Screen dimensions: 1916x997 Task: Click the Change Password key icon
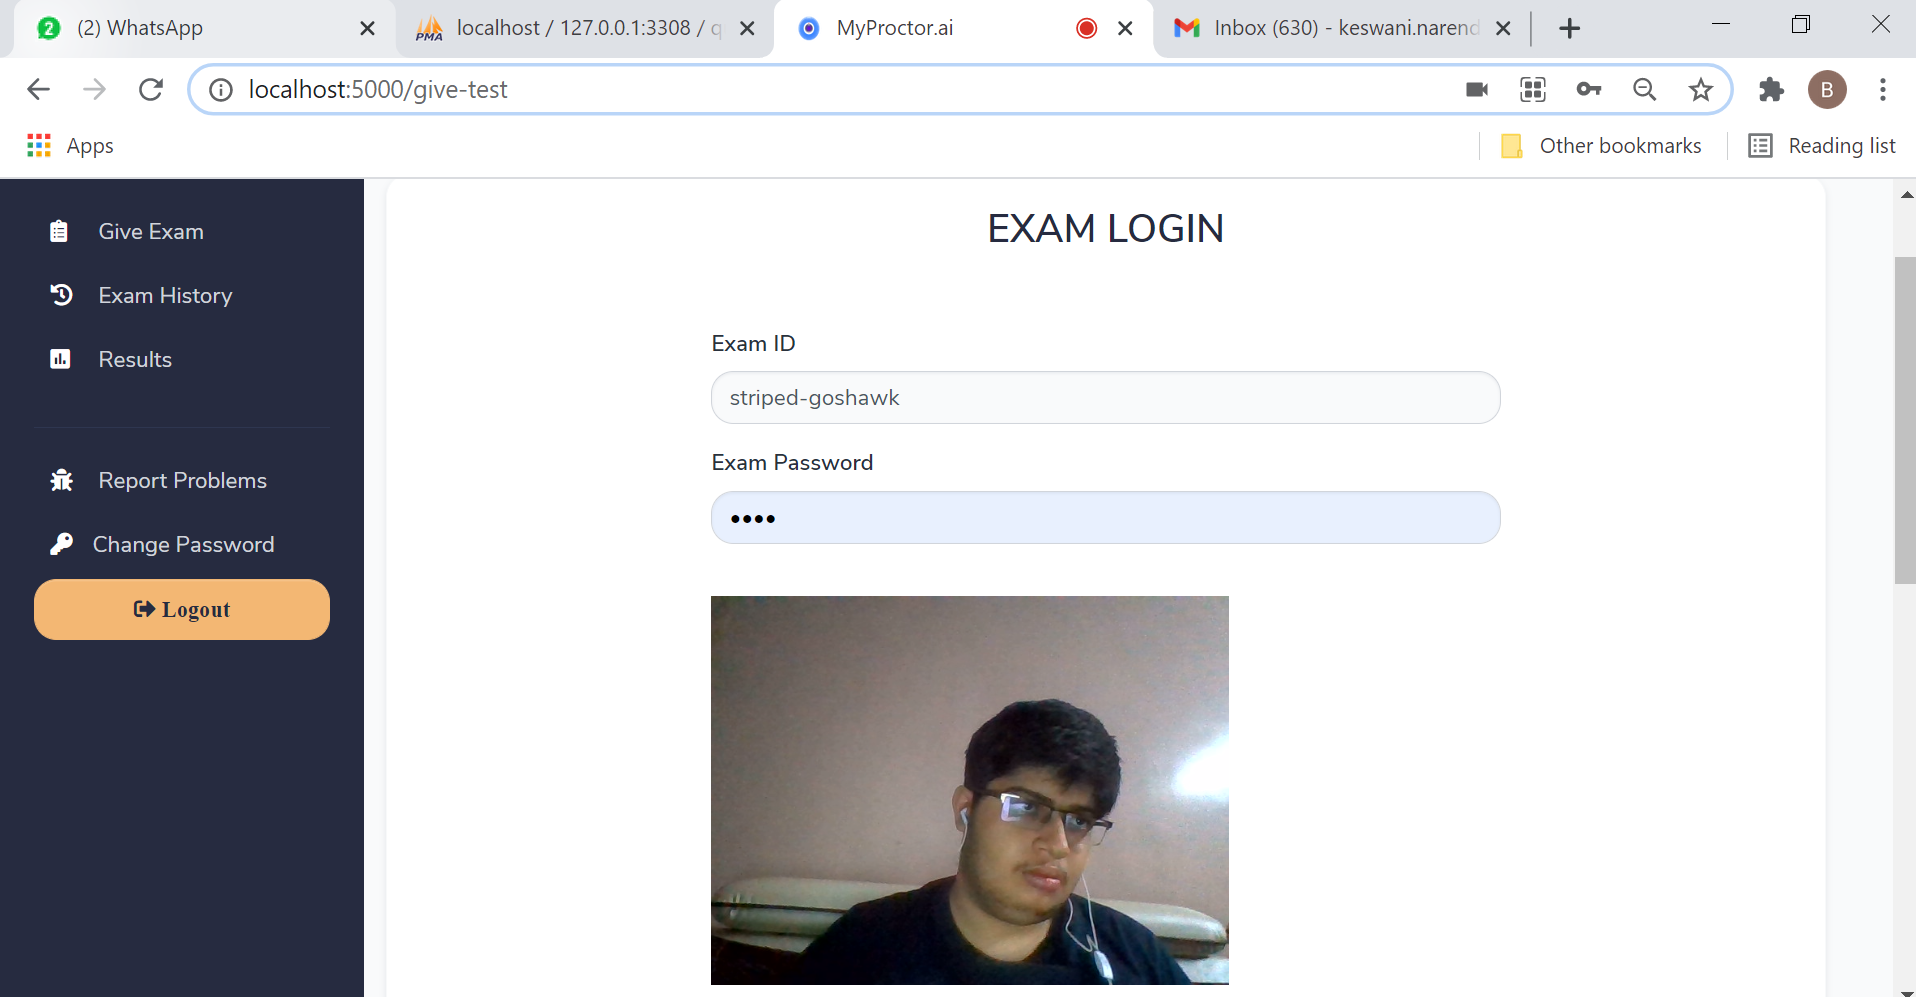(61, 544)
